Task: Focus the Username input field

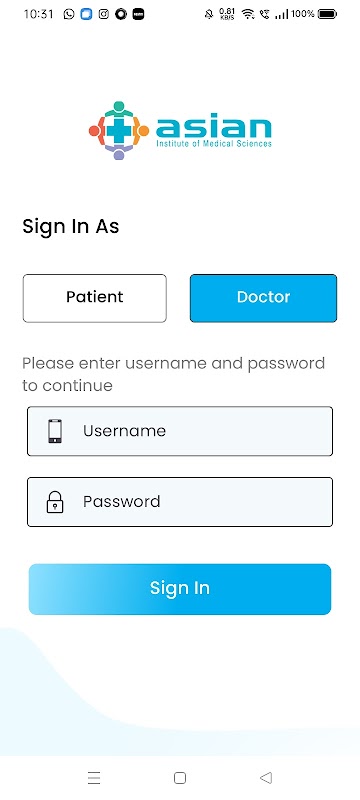Action: [180, 431]
